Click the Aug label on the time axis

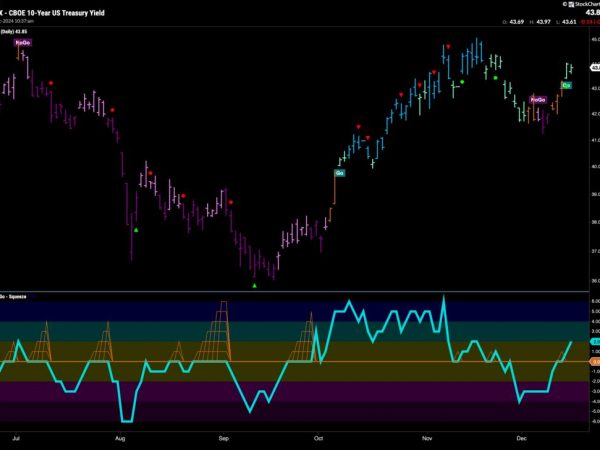[x=120, y=438]
